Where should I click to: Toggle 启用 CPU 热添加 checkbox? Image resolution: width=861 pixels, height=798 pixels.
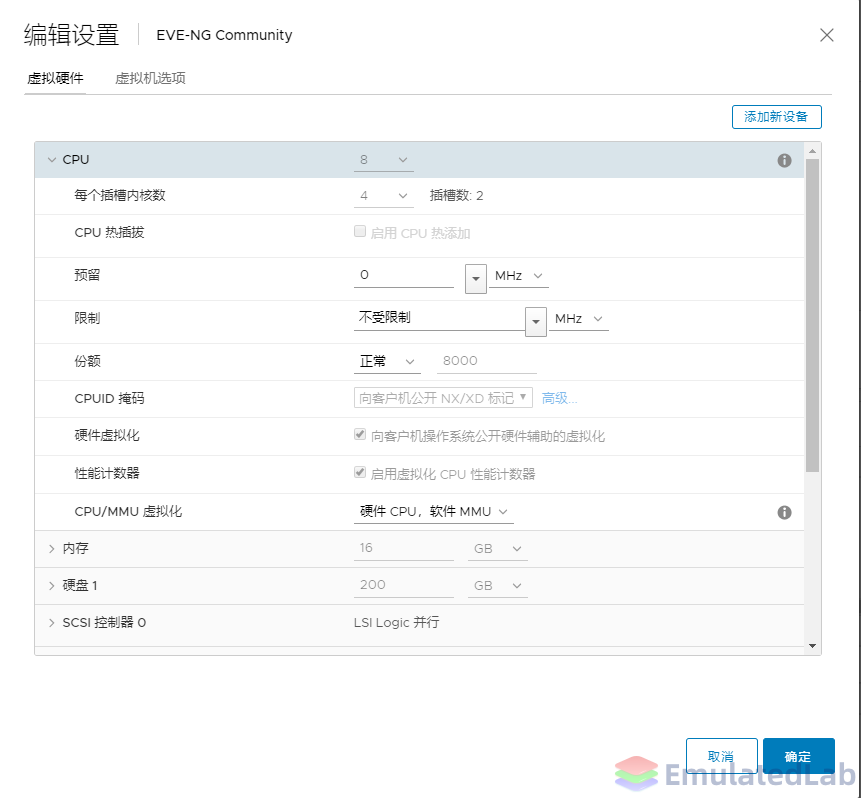tap(360, 231)
